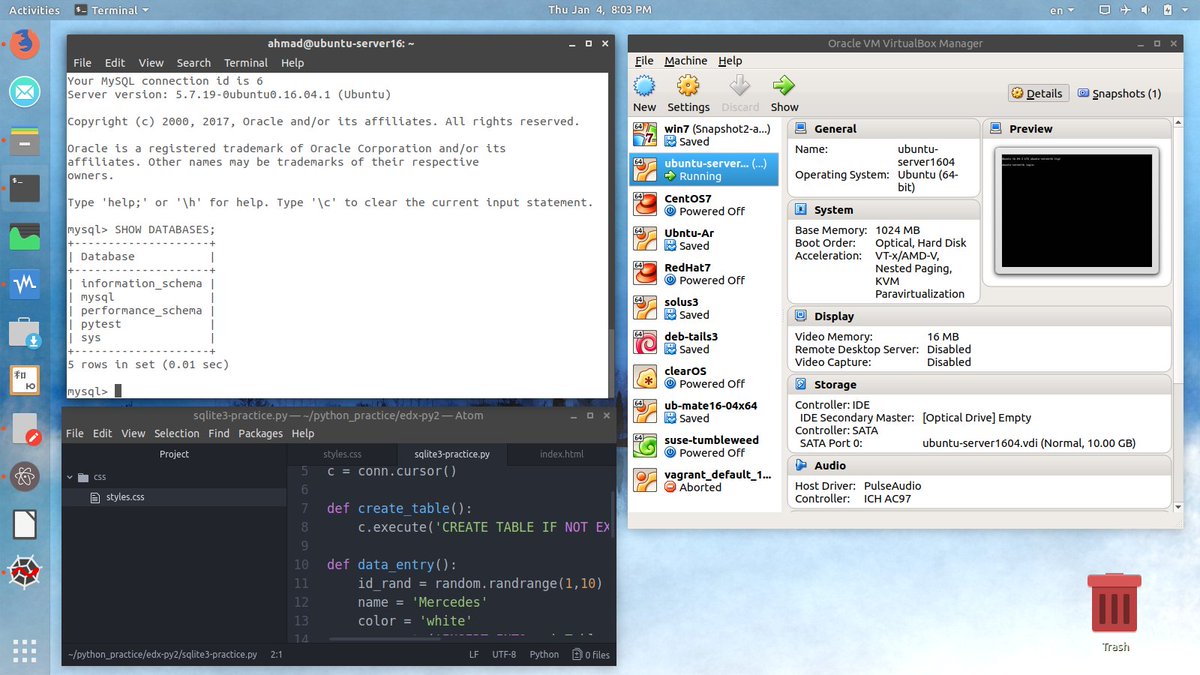Change UTF-8 encoding in Atom status bar

click(x=504, y=655)
